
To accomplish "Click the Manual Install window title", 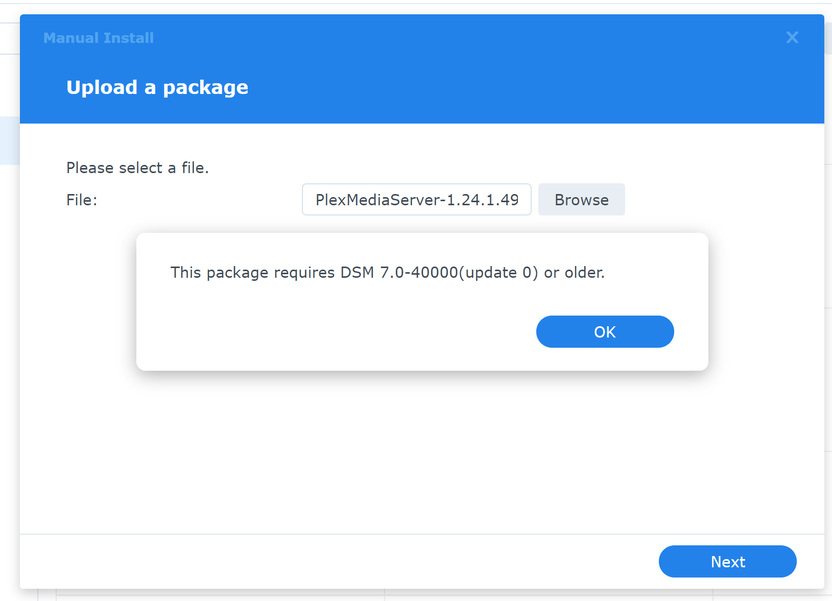I will [x=98, y=38].
